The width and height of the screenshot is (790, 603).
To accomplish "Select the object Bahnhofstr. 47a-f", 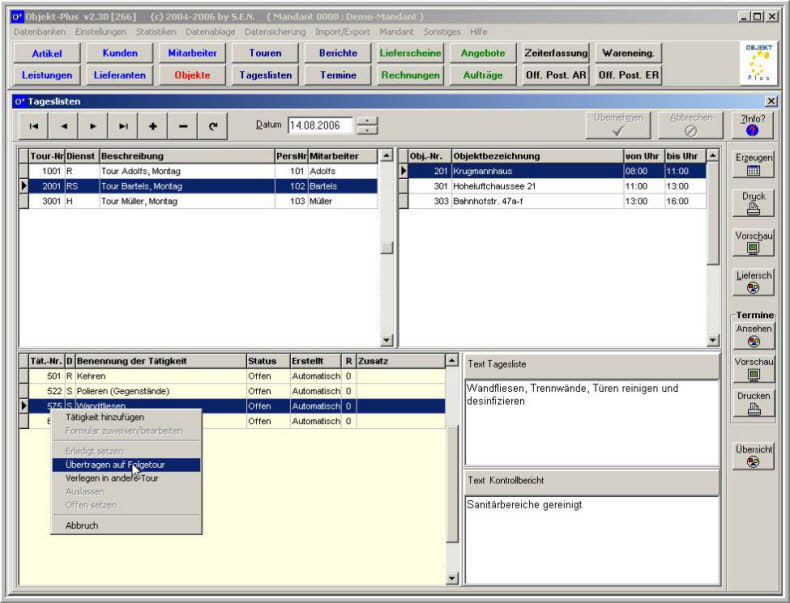I will (553, 202).
